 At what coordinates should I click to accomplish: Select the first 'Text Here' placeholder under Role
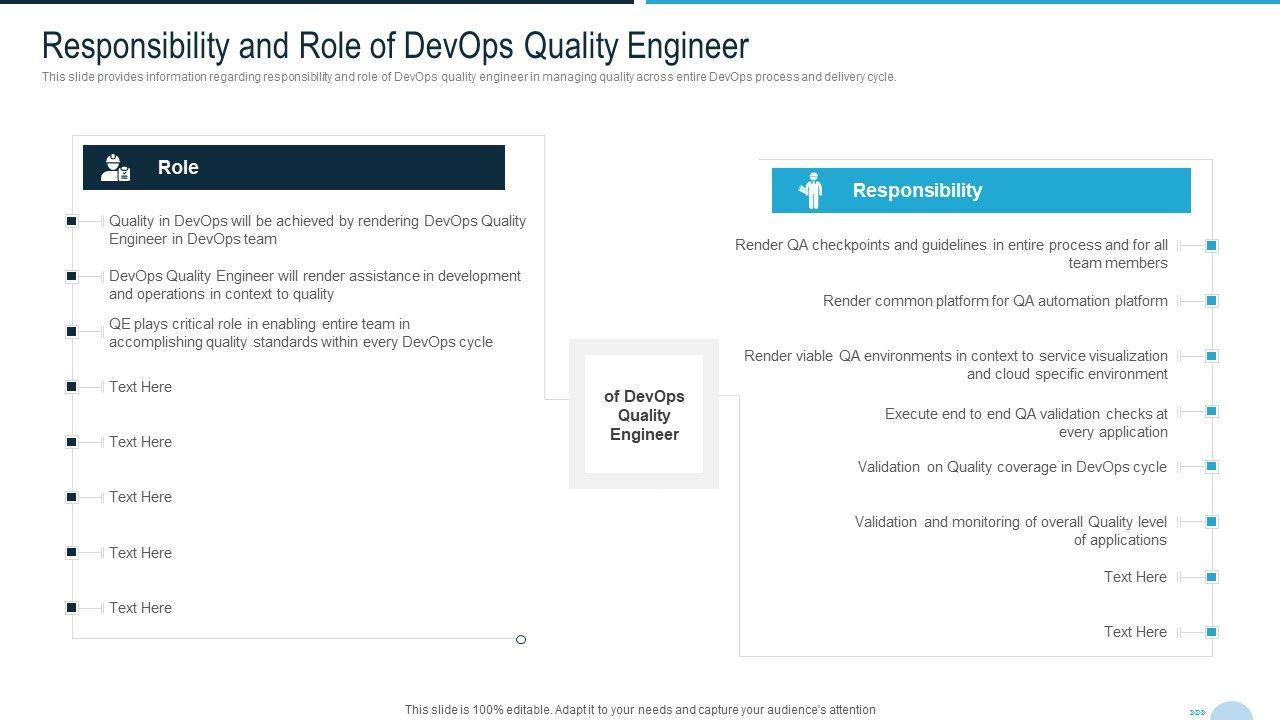[140, 387]
